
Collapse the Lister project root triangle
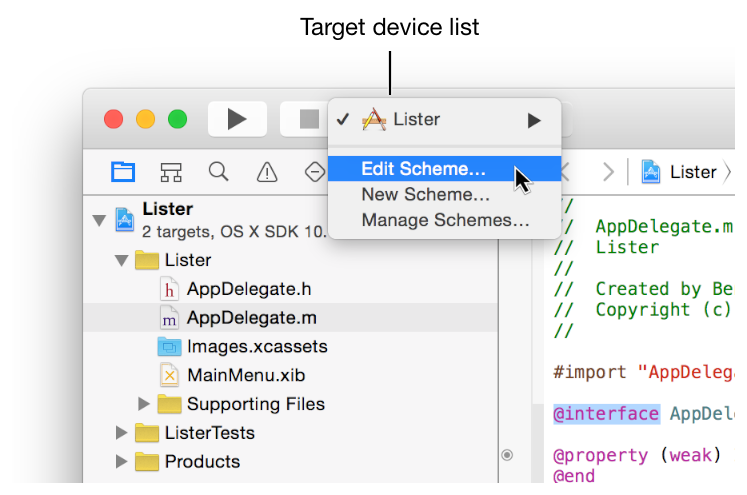pos(99,220)
